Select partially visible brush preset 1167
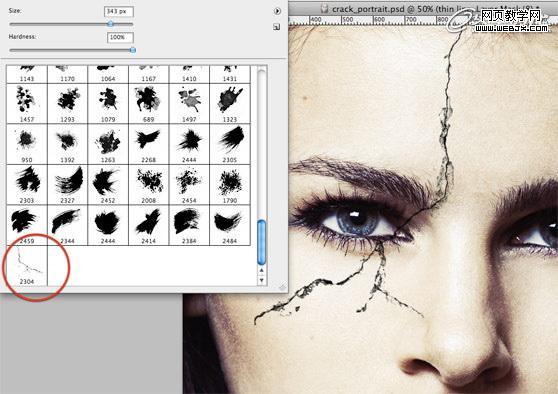558x394 pixels. [x=149, y=74]
